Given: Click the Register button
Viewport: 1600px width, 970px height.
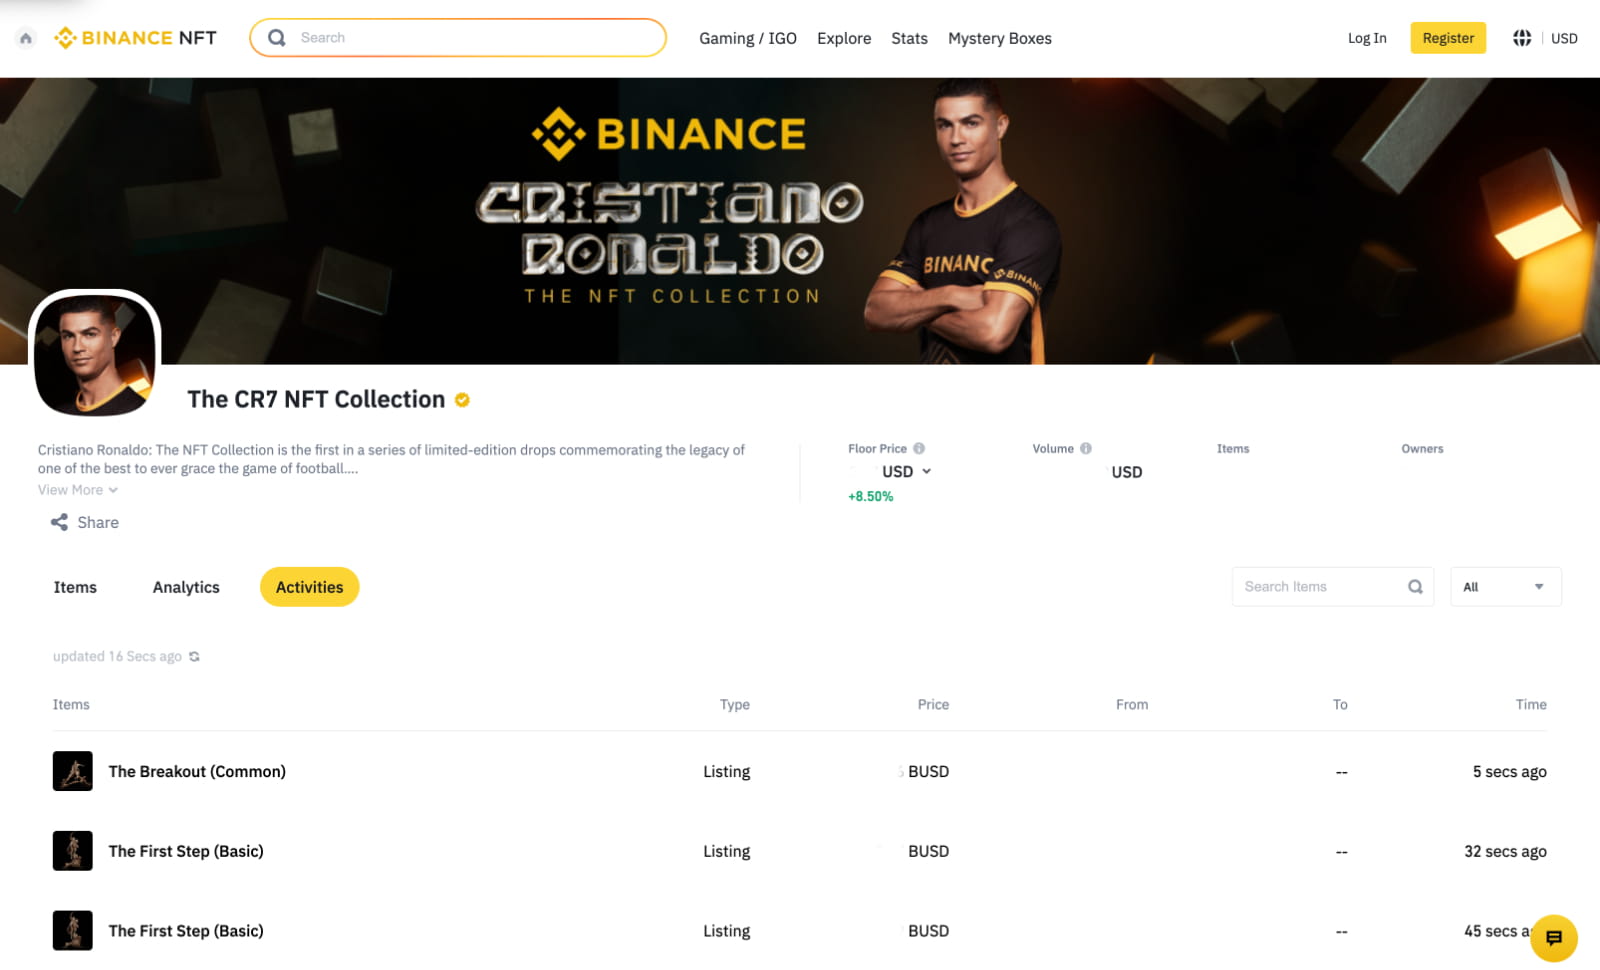Looking at the screenshot, I should point(1447,38).
